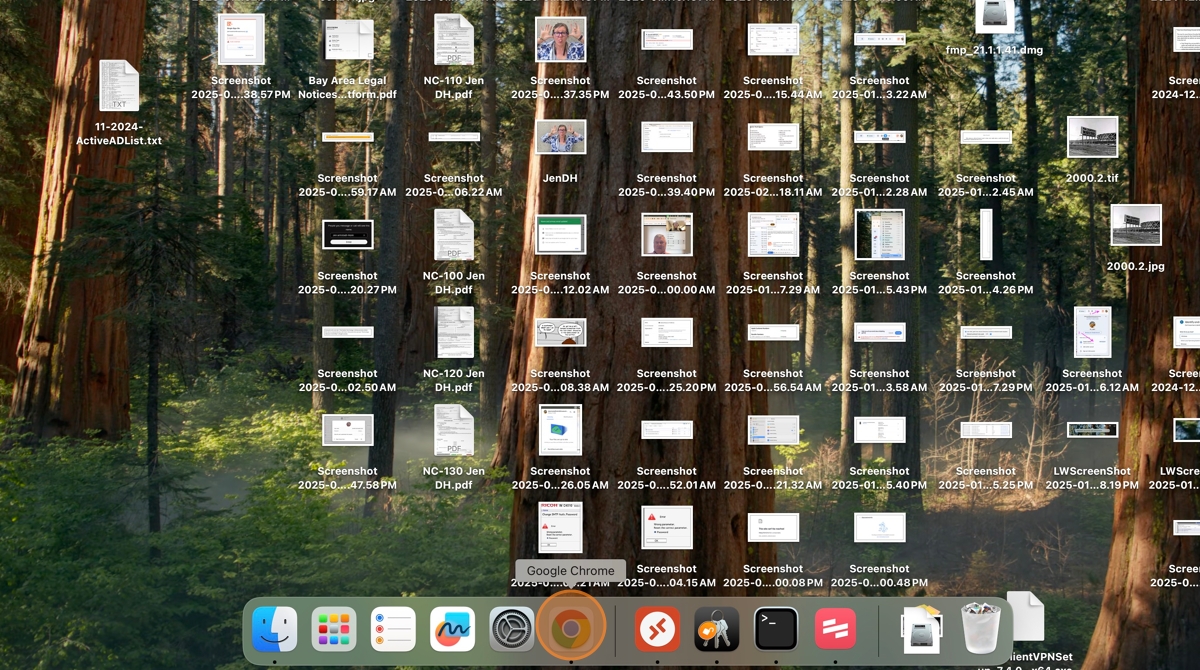This screenshot has height=670, width=1200.
Task: Select the Screenshot ending 38.57 PM thumbnail
Action: [x=241, y=39]
